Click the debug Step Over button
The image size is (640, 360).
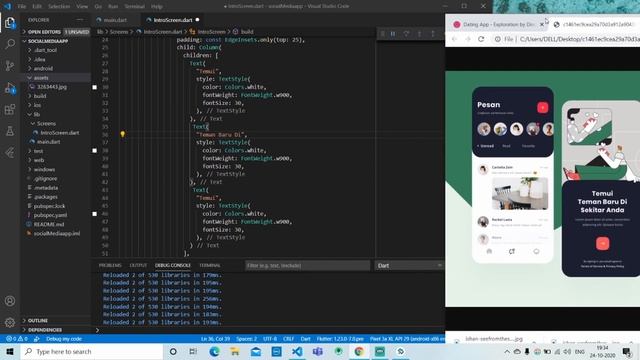[x=406, y=34]
